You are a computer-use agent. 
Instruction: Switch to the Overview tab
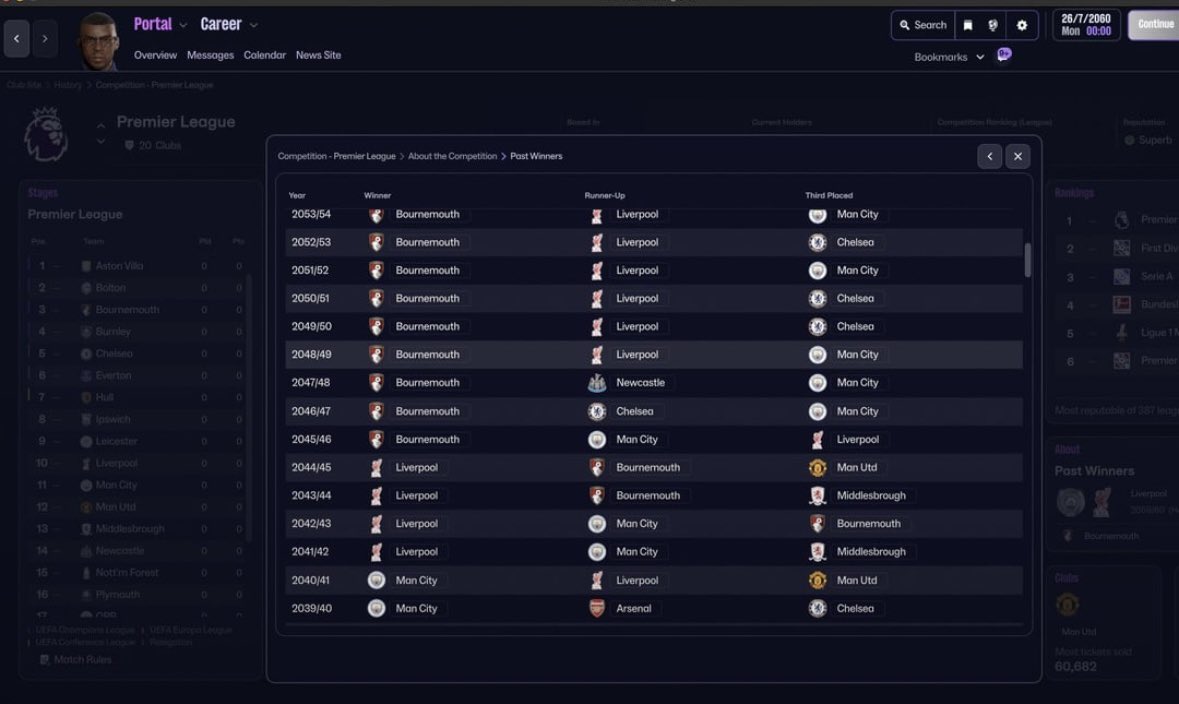tap(155, 55)
